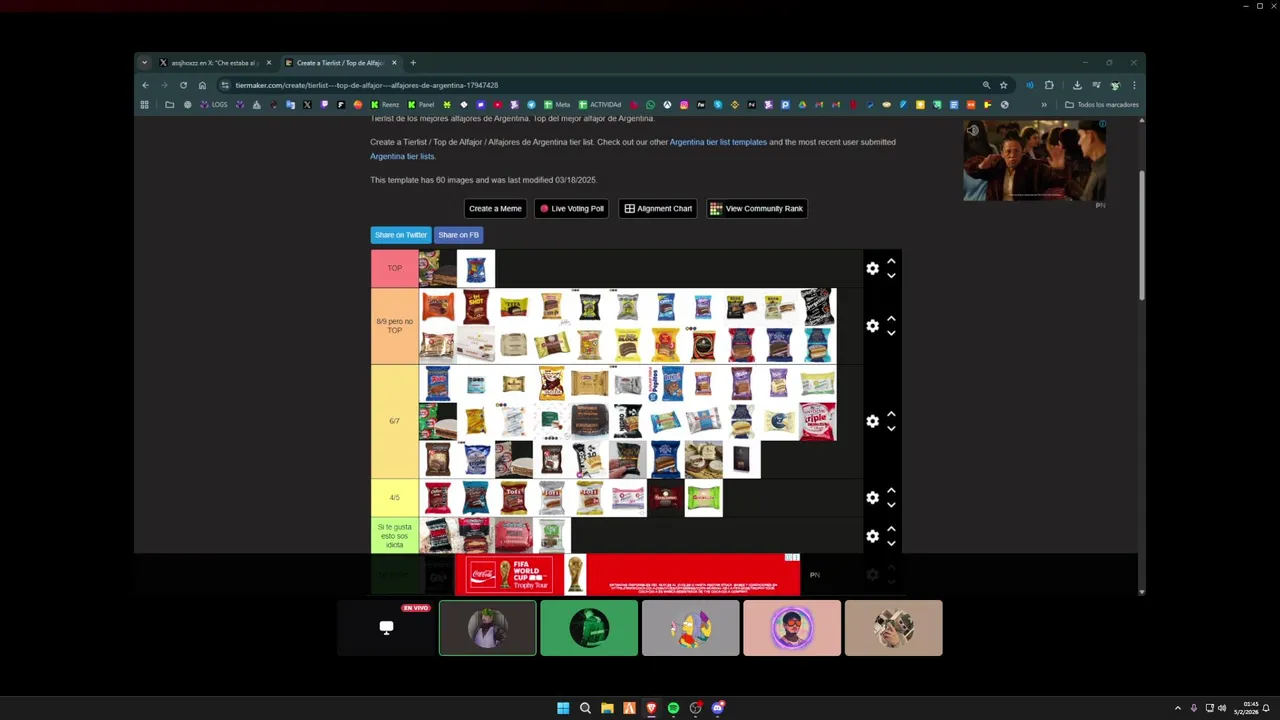Reload the tiermaker page
Image resolution: width=1280 pixels, height=720 pixels.
183,85
